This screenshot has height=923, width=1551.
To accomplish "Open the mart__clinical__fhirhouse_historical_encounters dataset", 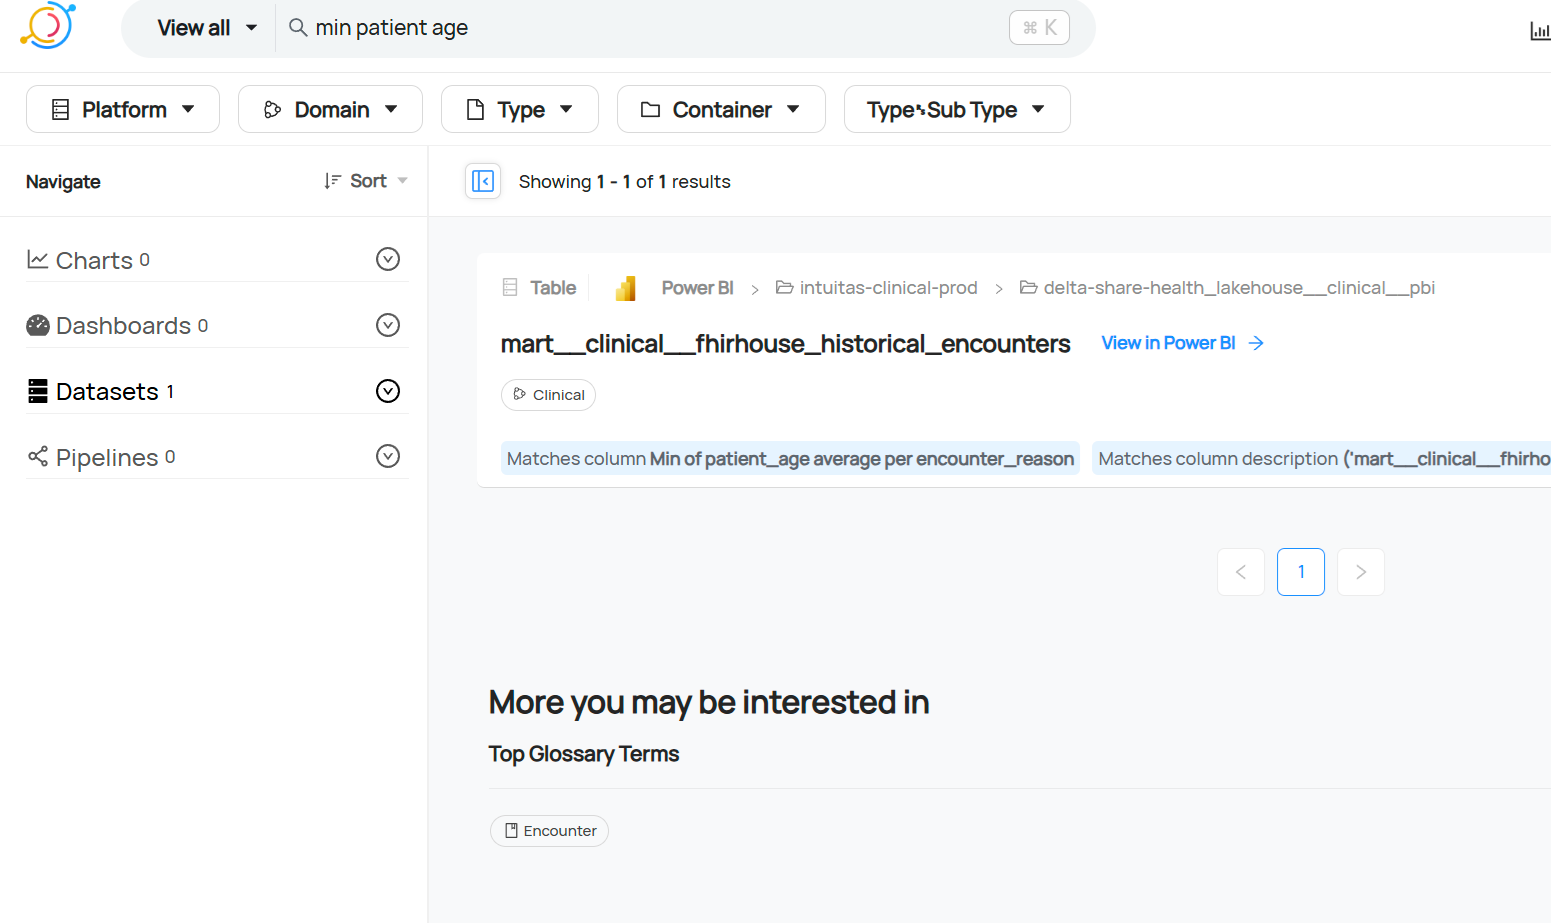I will click(785, 344).
